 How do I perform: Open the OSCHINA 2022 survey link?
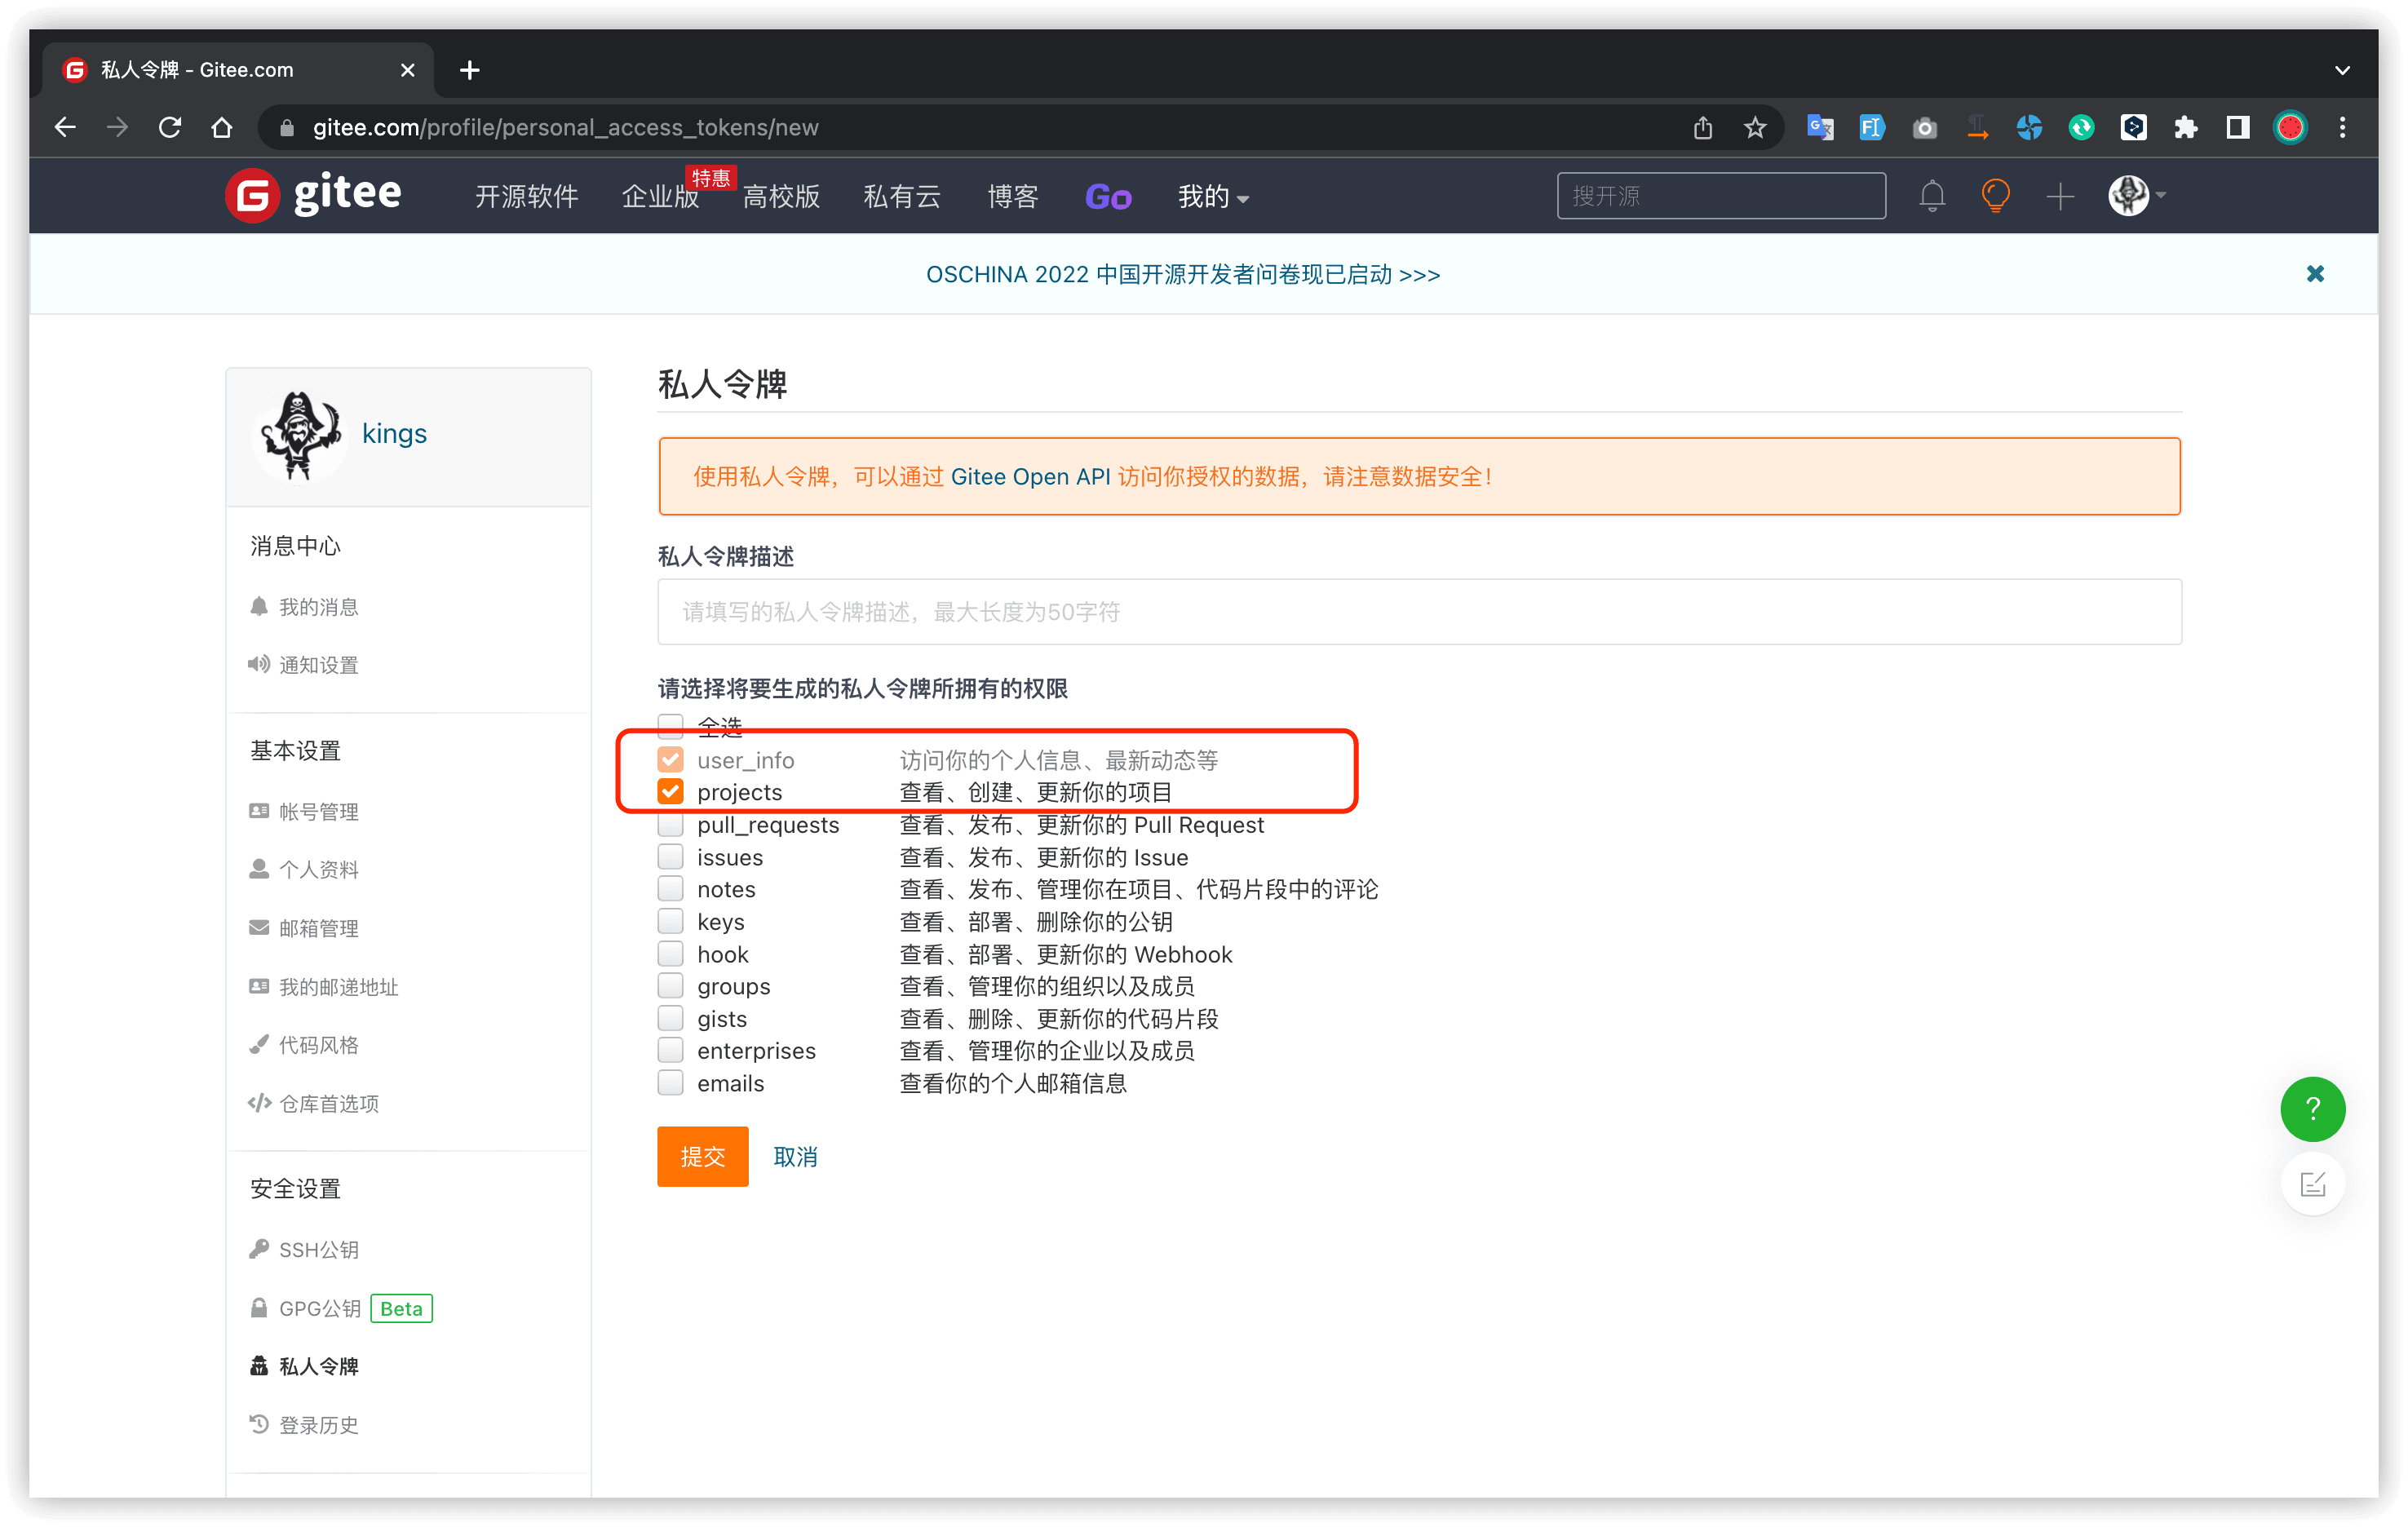coord(1182,274)
